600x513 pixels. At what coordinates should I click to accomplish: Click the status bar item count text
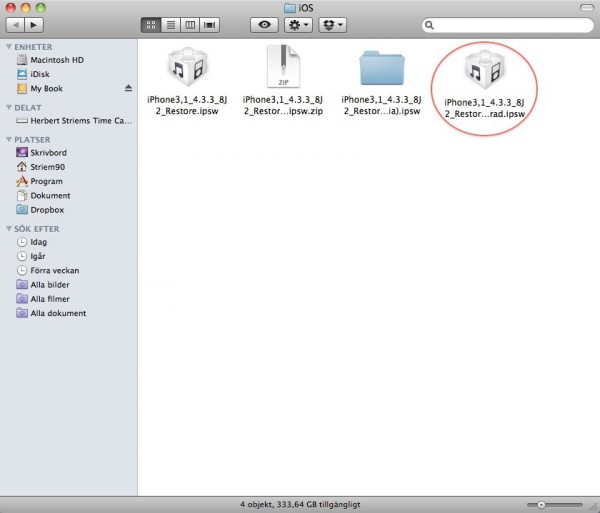[300, 505]
